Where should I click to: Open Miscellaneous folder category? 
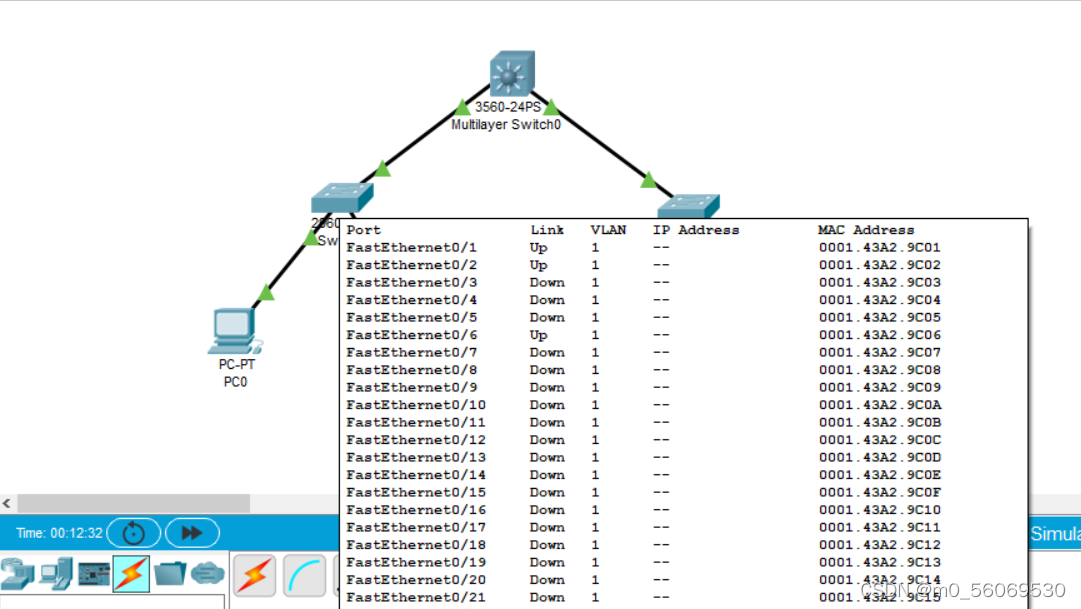tap(170, 573)
